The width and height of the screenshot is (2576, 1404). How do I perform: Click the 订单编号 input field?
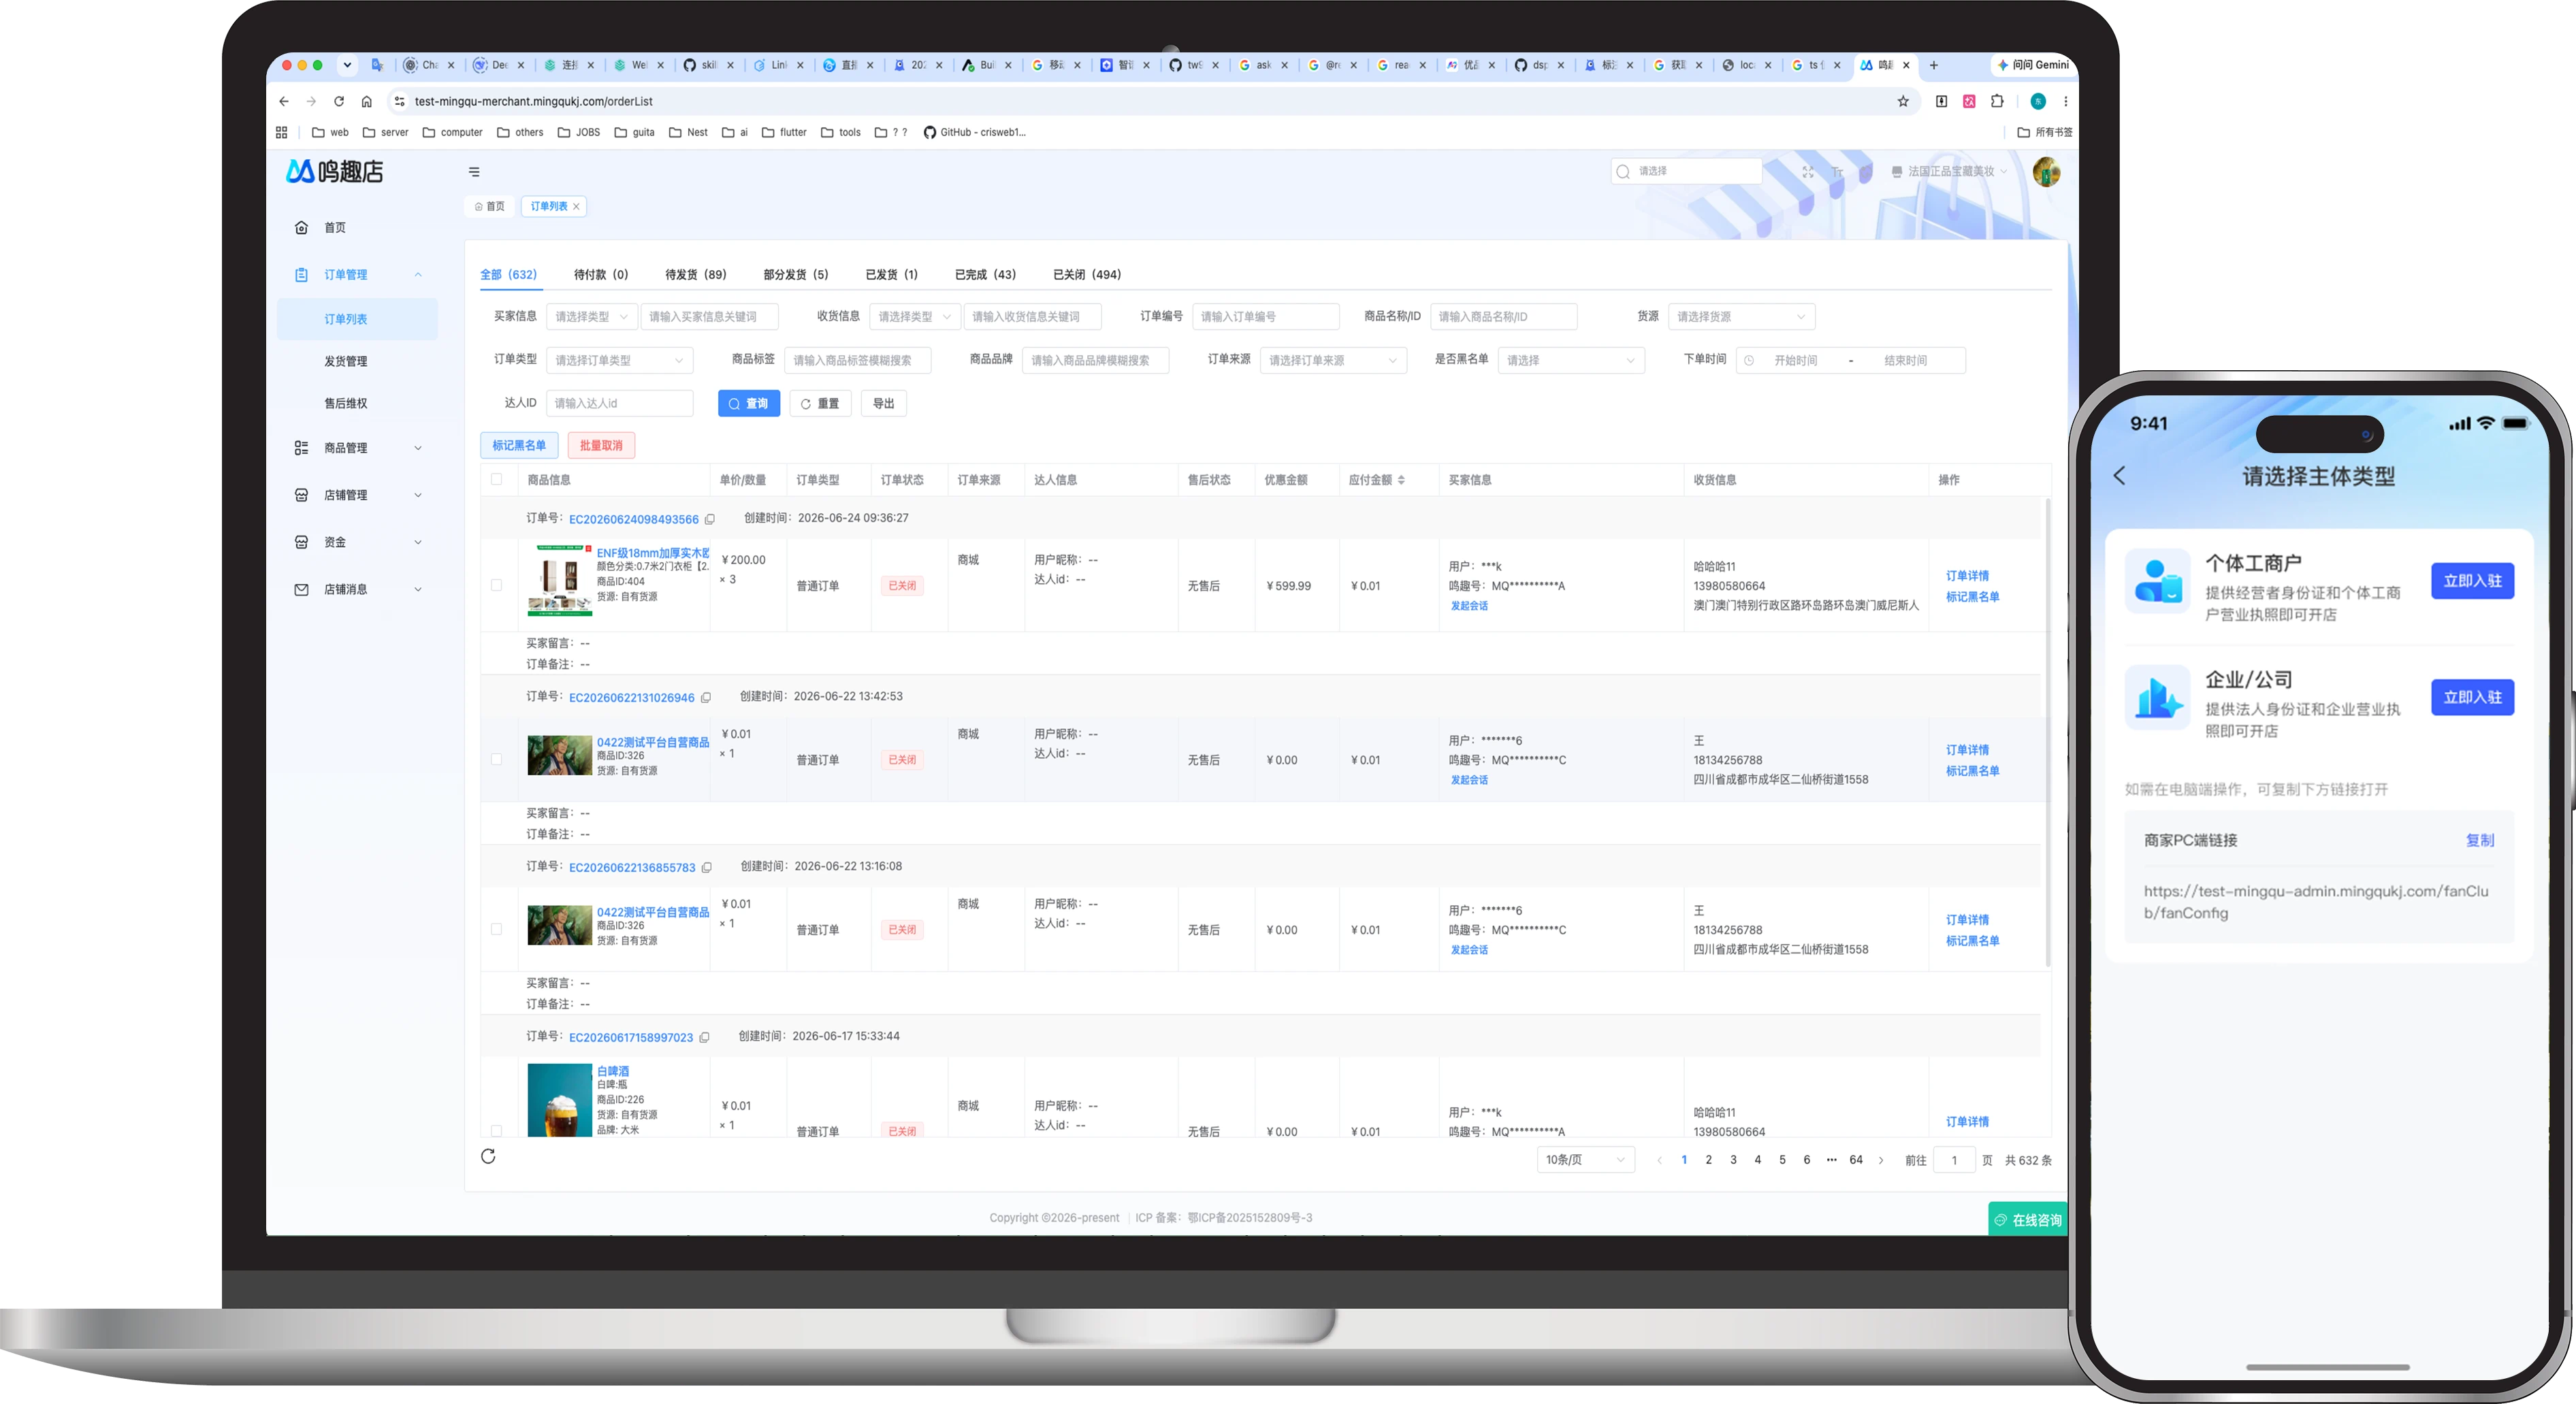(1265, 317)
